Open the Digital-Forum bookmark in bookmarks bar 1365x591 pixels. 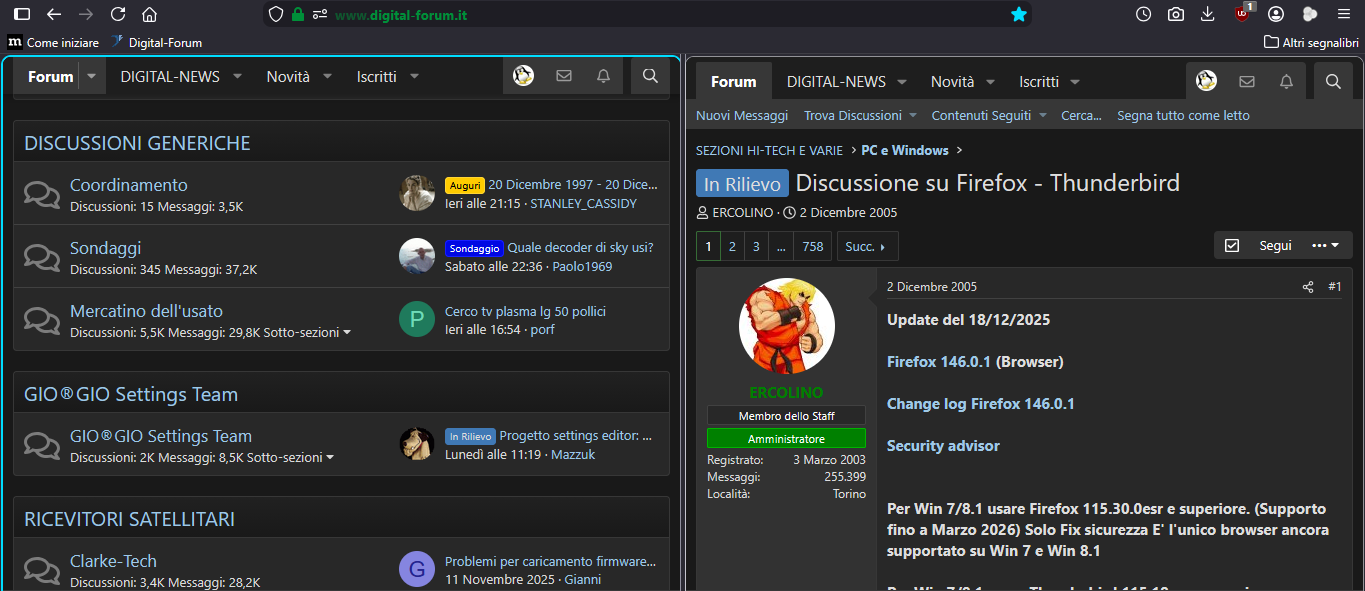tap(156, 42)
